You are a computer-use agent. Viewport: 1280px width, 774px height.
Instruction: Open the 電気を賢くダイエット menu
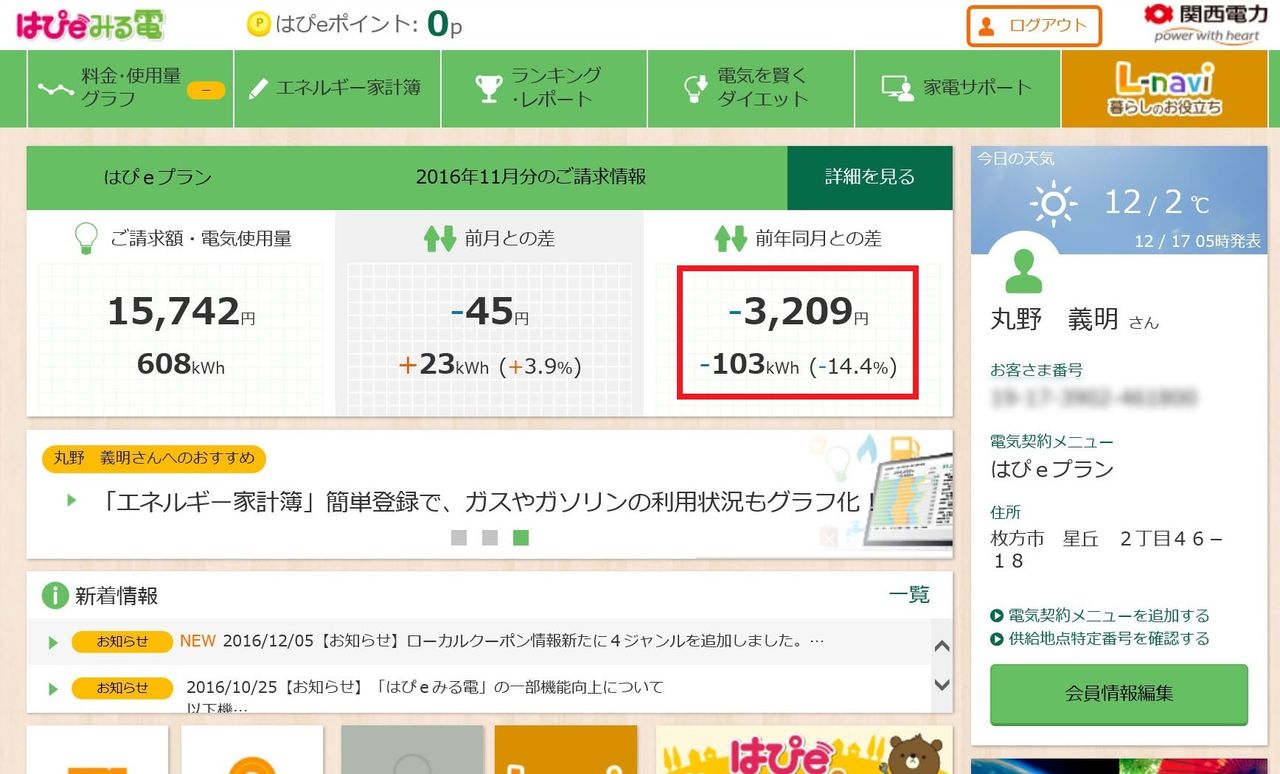coord(751,88)
